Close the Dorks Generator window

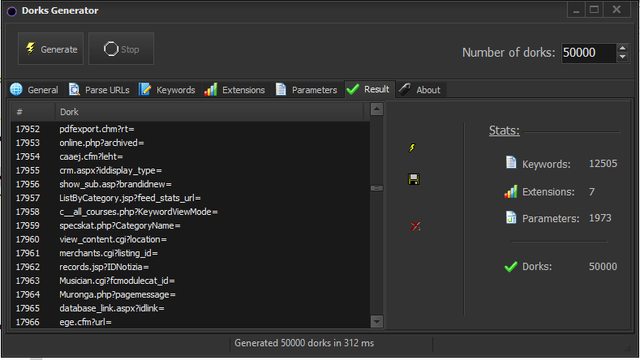pyautogui.click(x=617, y=10)
